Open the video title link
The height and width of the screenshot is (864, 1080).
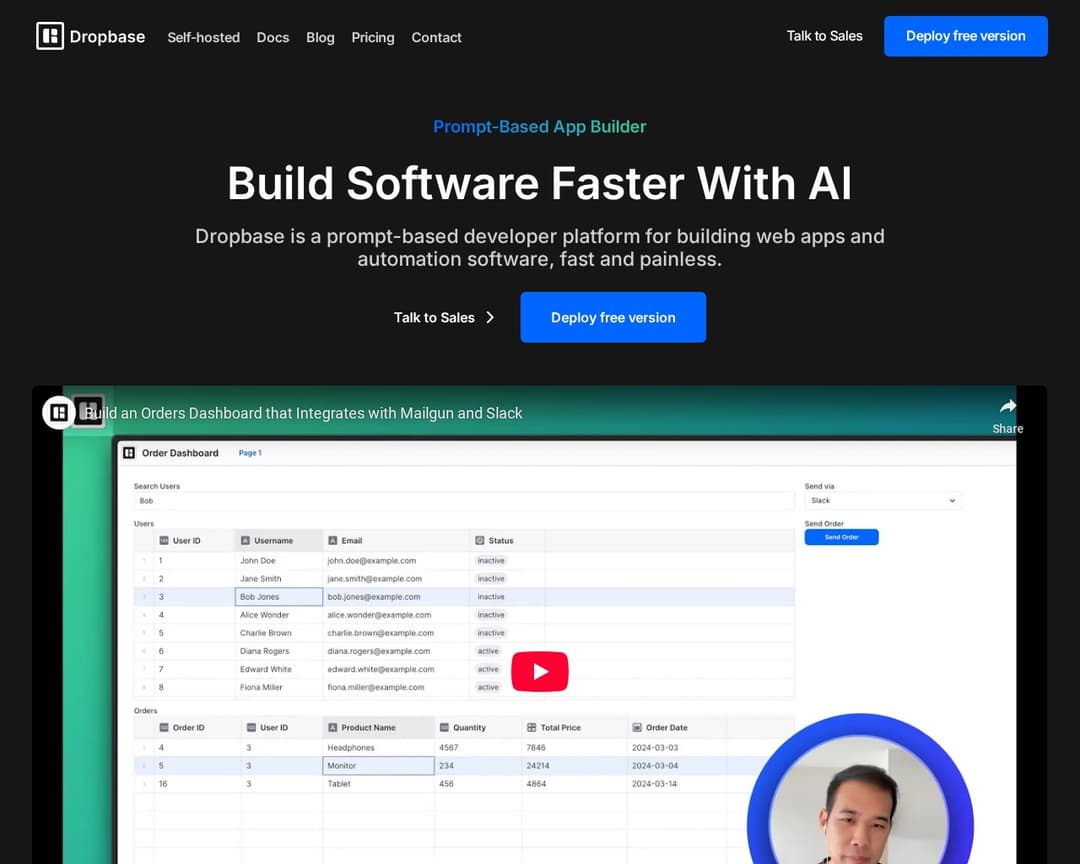point(303,413)
